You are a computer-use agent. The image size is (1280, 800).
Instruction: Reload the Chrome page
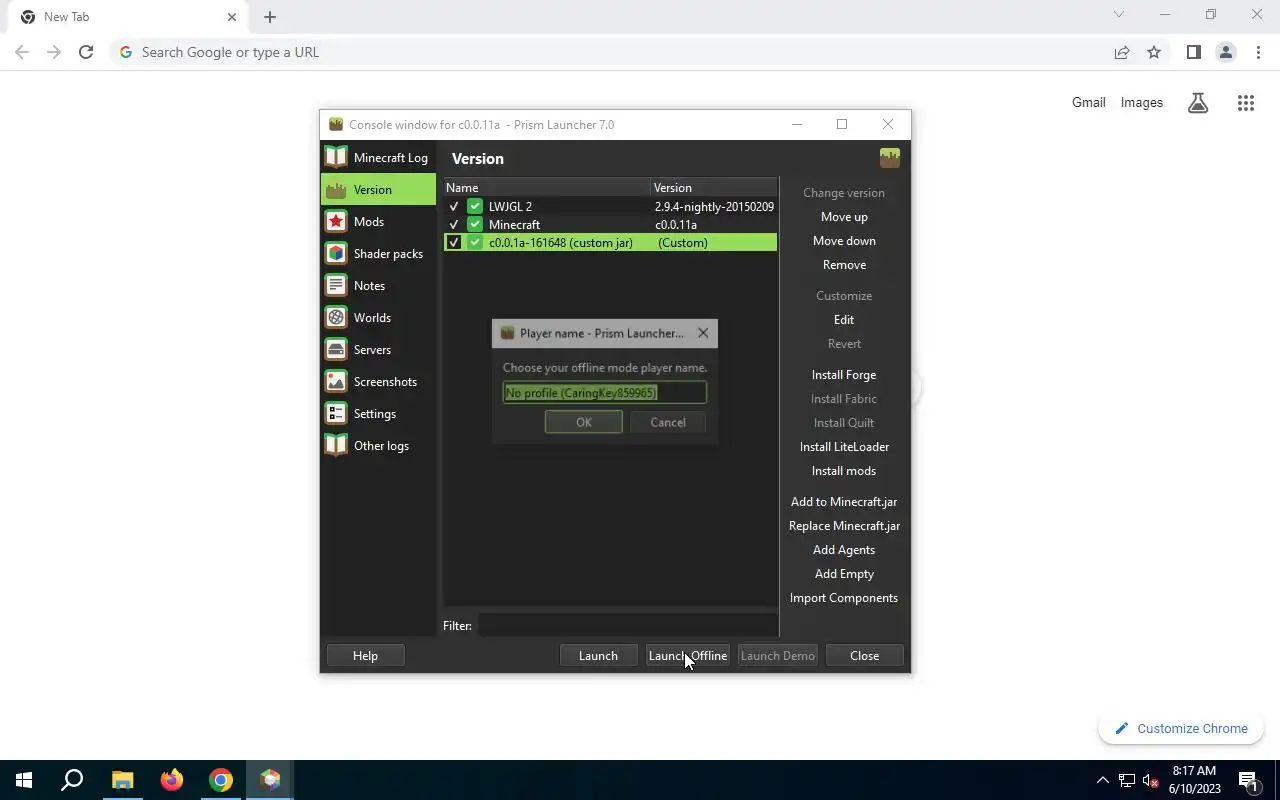(86, 52)
